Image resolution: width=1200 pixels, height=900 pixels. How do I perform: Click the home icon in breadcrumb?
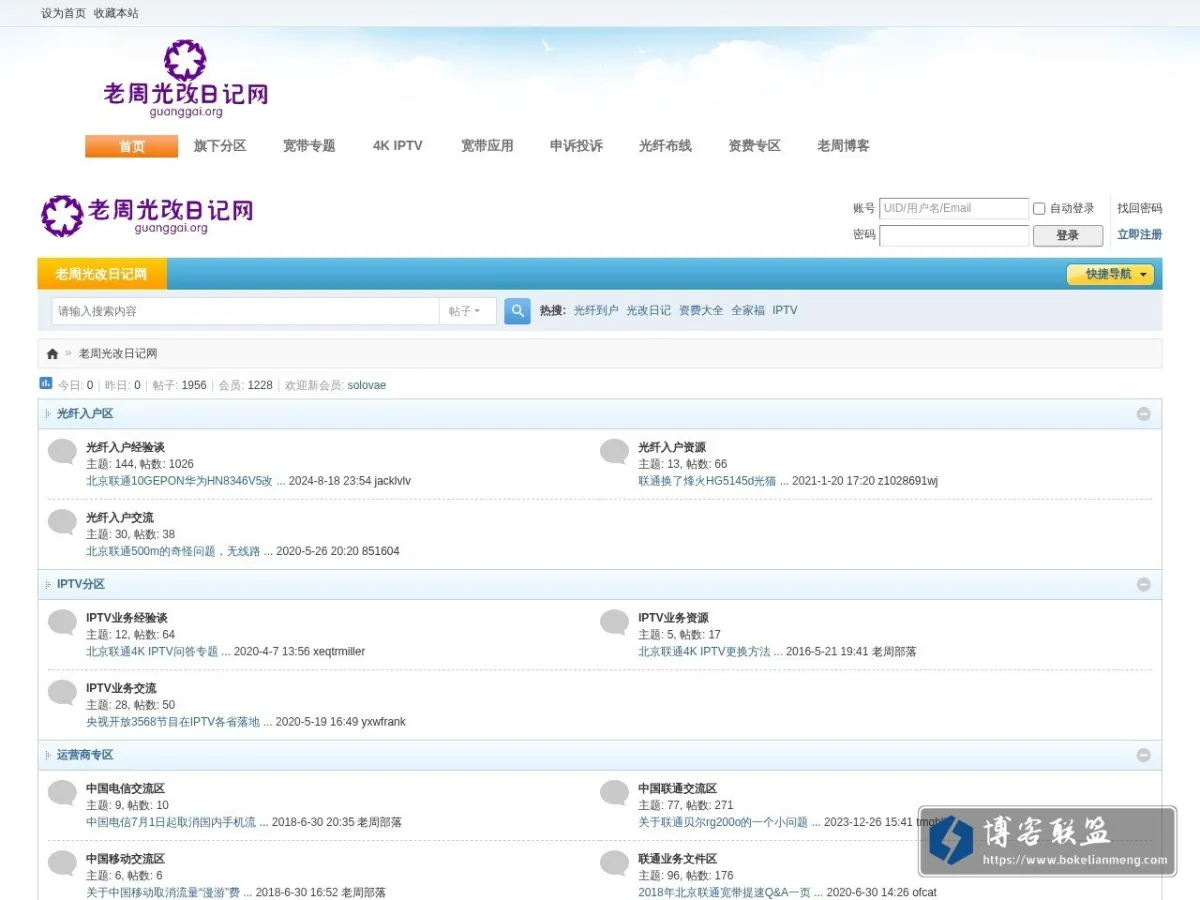tap(52, 354)
